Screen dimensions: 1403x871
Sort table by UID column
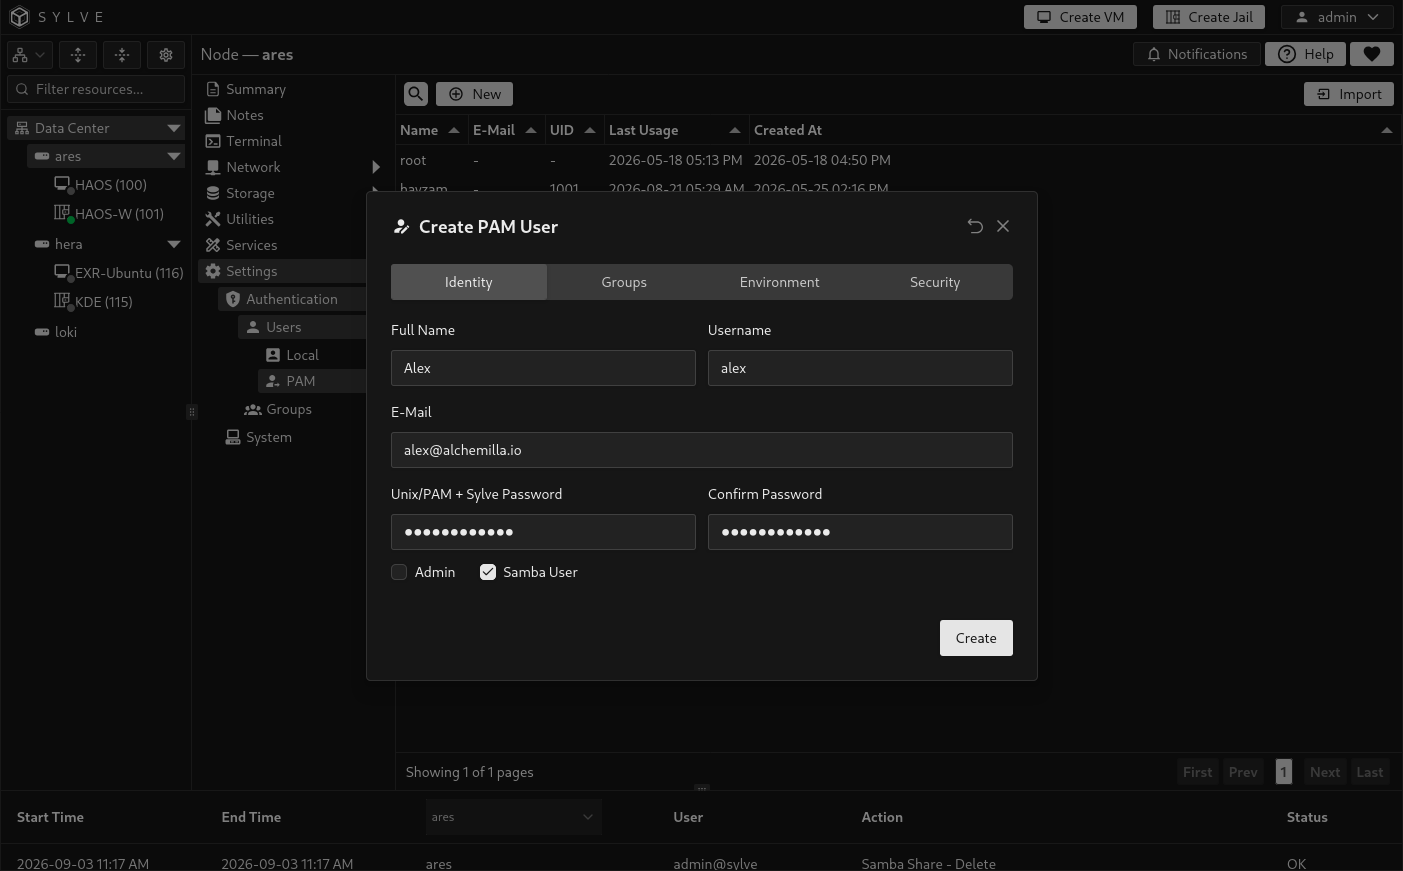point(573,130)
